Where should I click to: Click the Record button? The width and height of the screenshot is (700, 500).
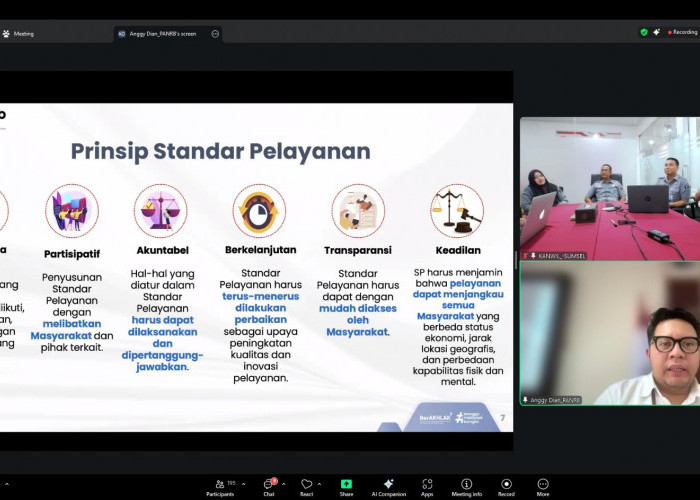[506, 488]
